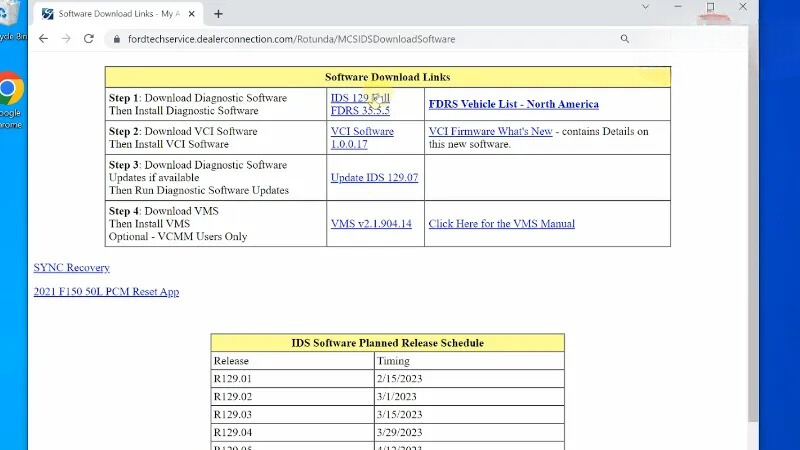Click the page vertical scrollbar
Screen dimensions: 800x450
[753, 235]
